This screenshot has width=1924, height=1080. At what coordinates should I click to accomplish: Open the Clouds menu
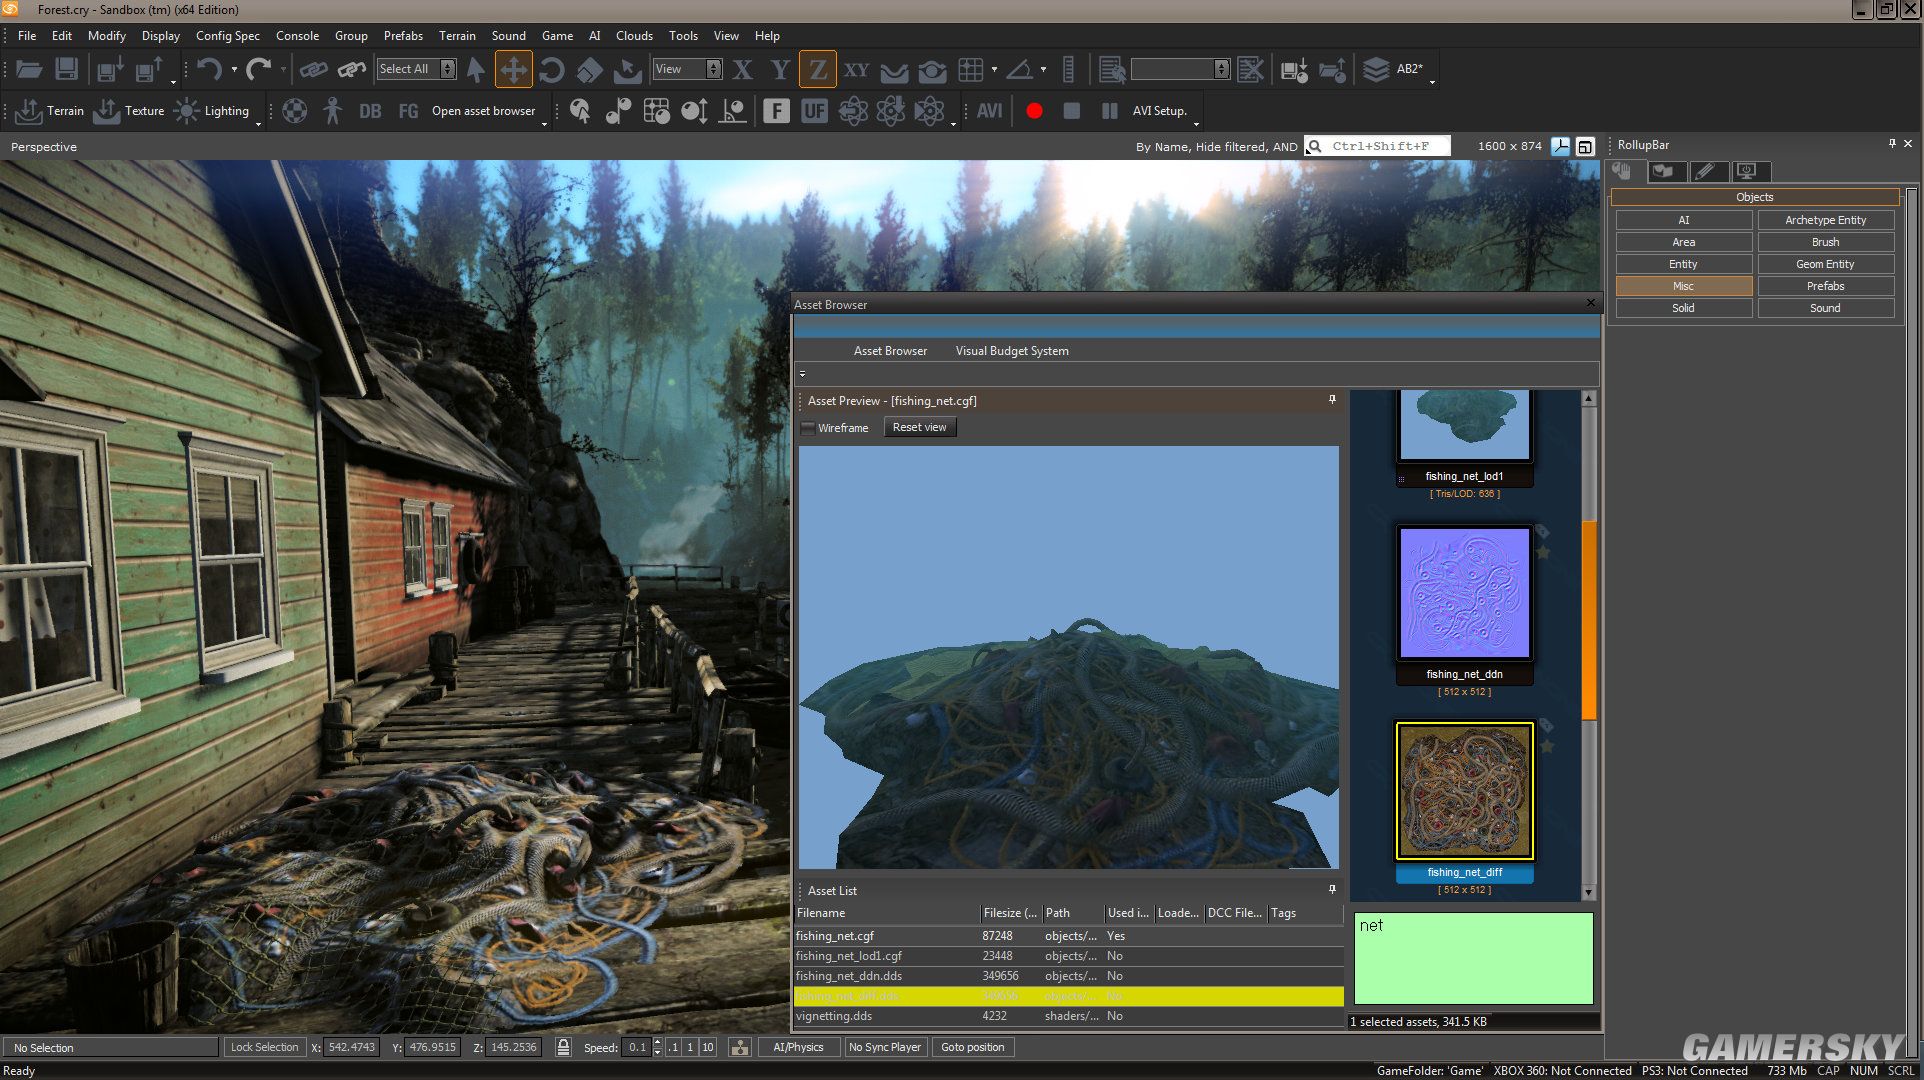[x=634, y=35]
